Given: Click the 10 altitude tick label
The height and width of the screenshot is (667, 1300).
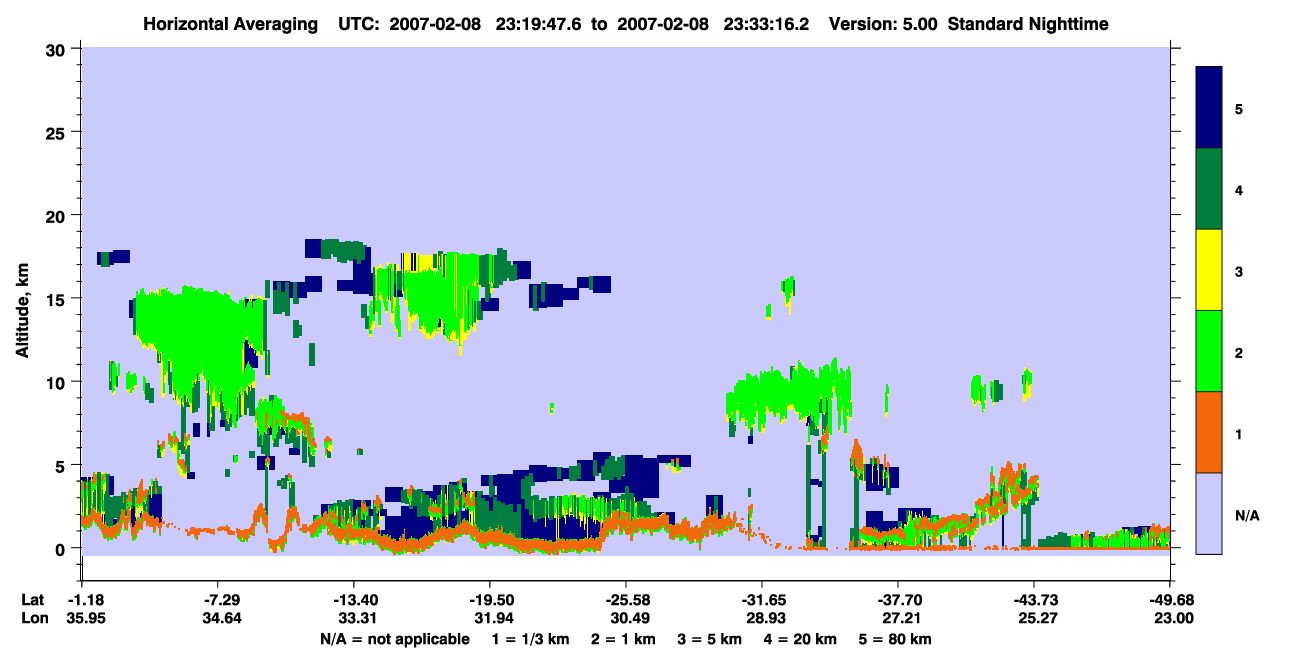Looking at the screenshot, I should pos(58,382).
